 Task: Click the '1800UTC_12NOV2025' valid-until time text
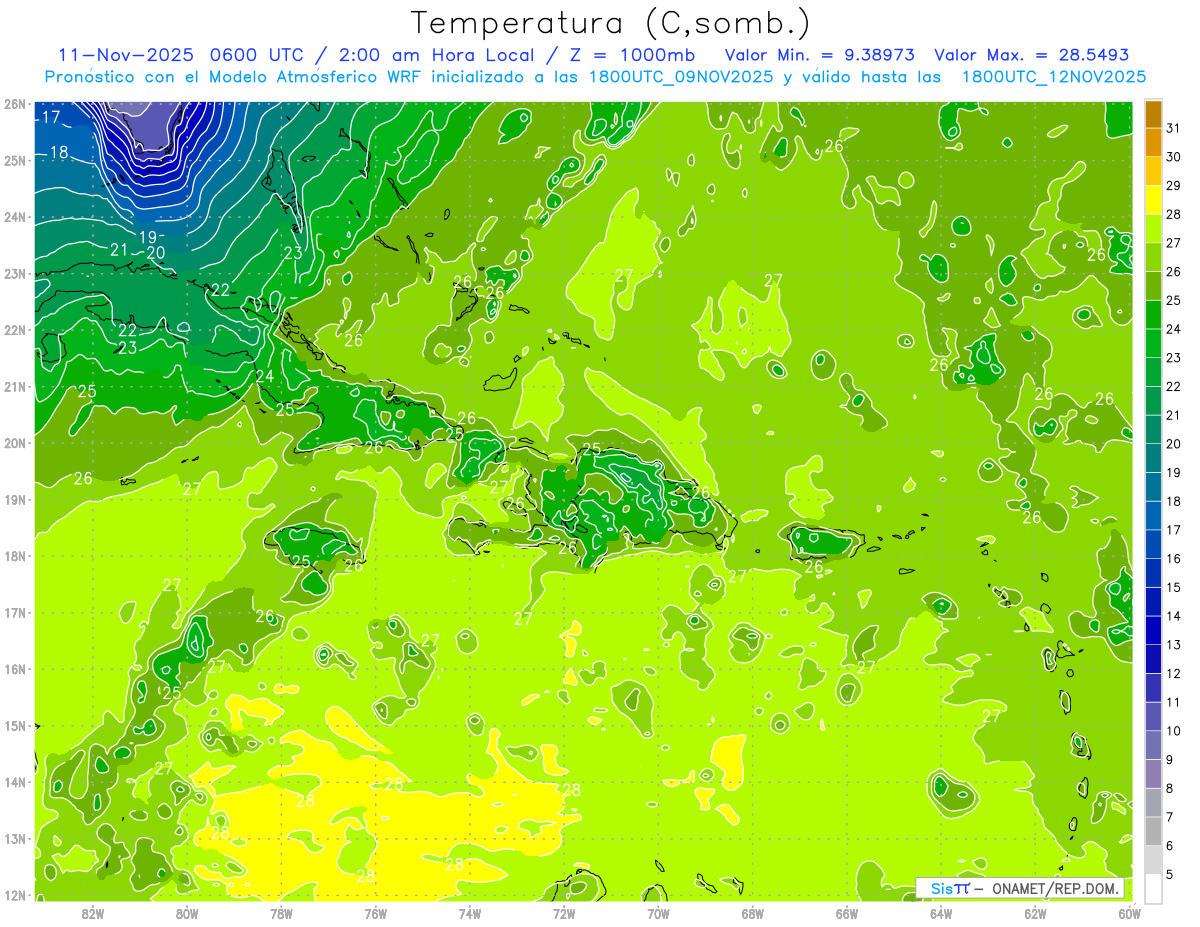(x=1053, y=77)
